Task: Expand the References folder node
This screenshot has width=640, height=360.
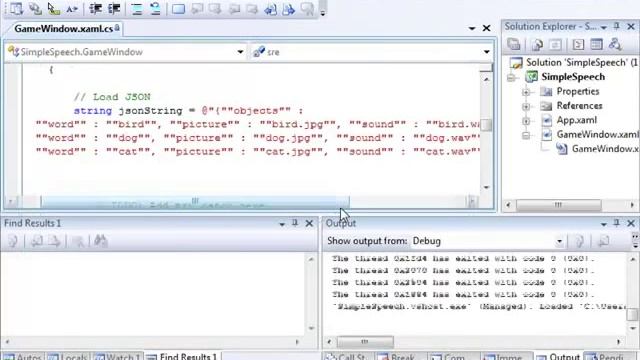Action: 526,107
